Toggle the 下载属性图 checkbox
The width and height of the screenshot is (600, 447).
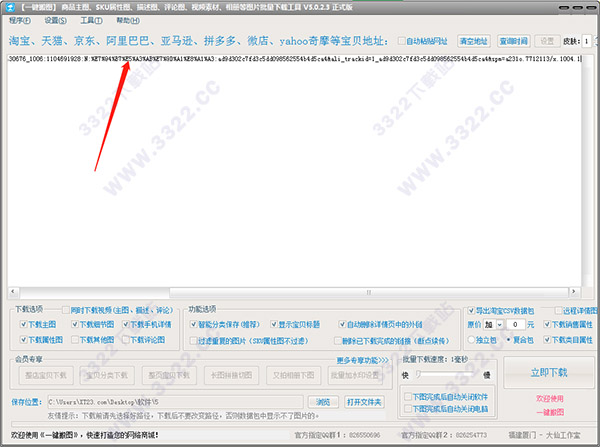pyautogui.click(x=23, y=339)
